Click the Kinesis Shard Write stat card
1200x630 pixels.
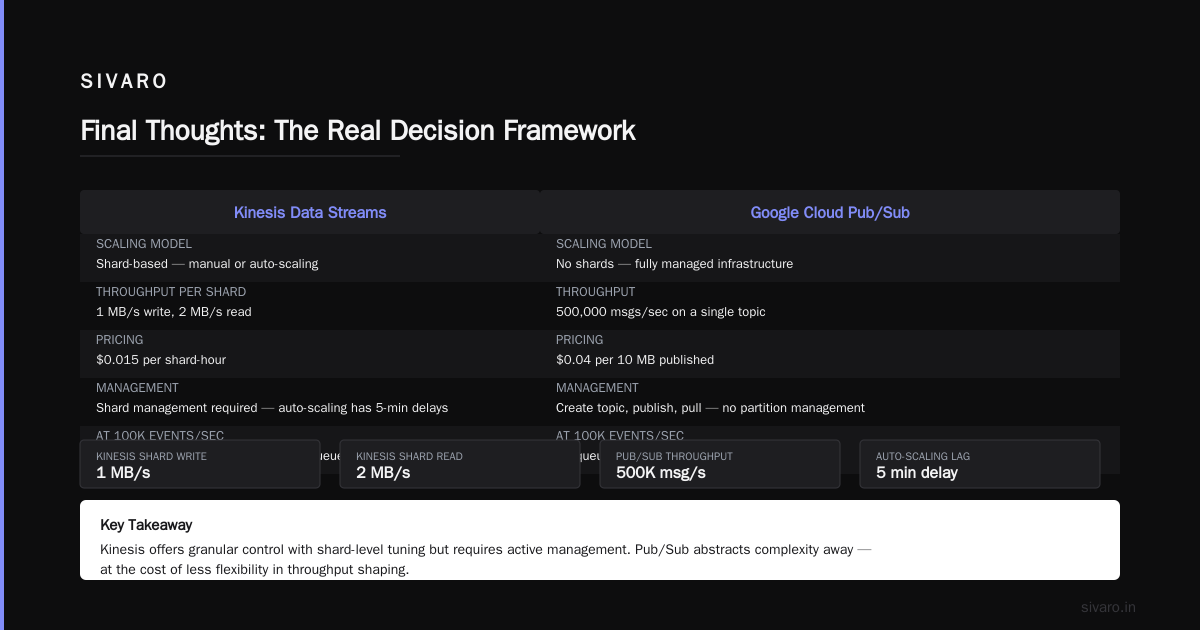click(200, 464)
